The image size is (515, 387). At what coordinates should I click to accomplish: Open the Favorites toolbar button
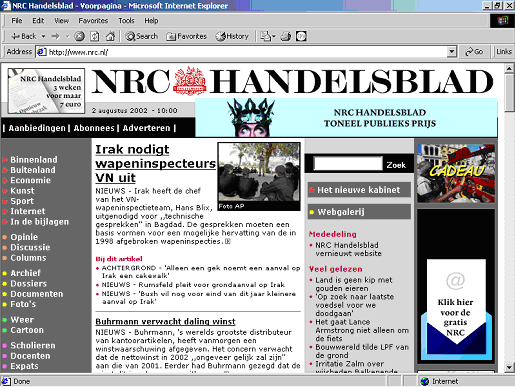tap(186, 36)
